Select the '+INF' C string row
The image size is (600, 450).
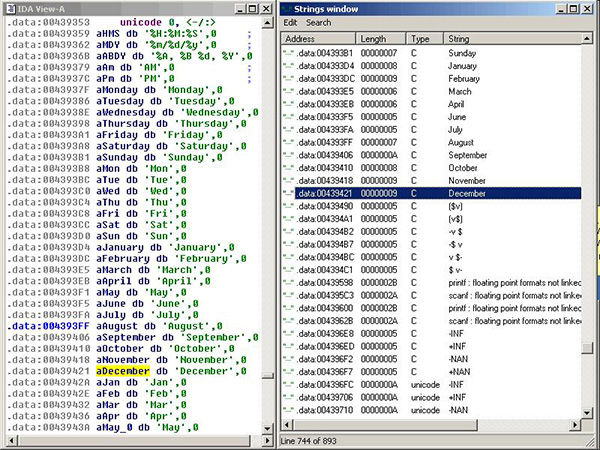point(432,346)
